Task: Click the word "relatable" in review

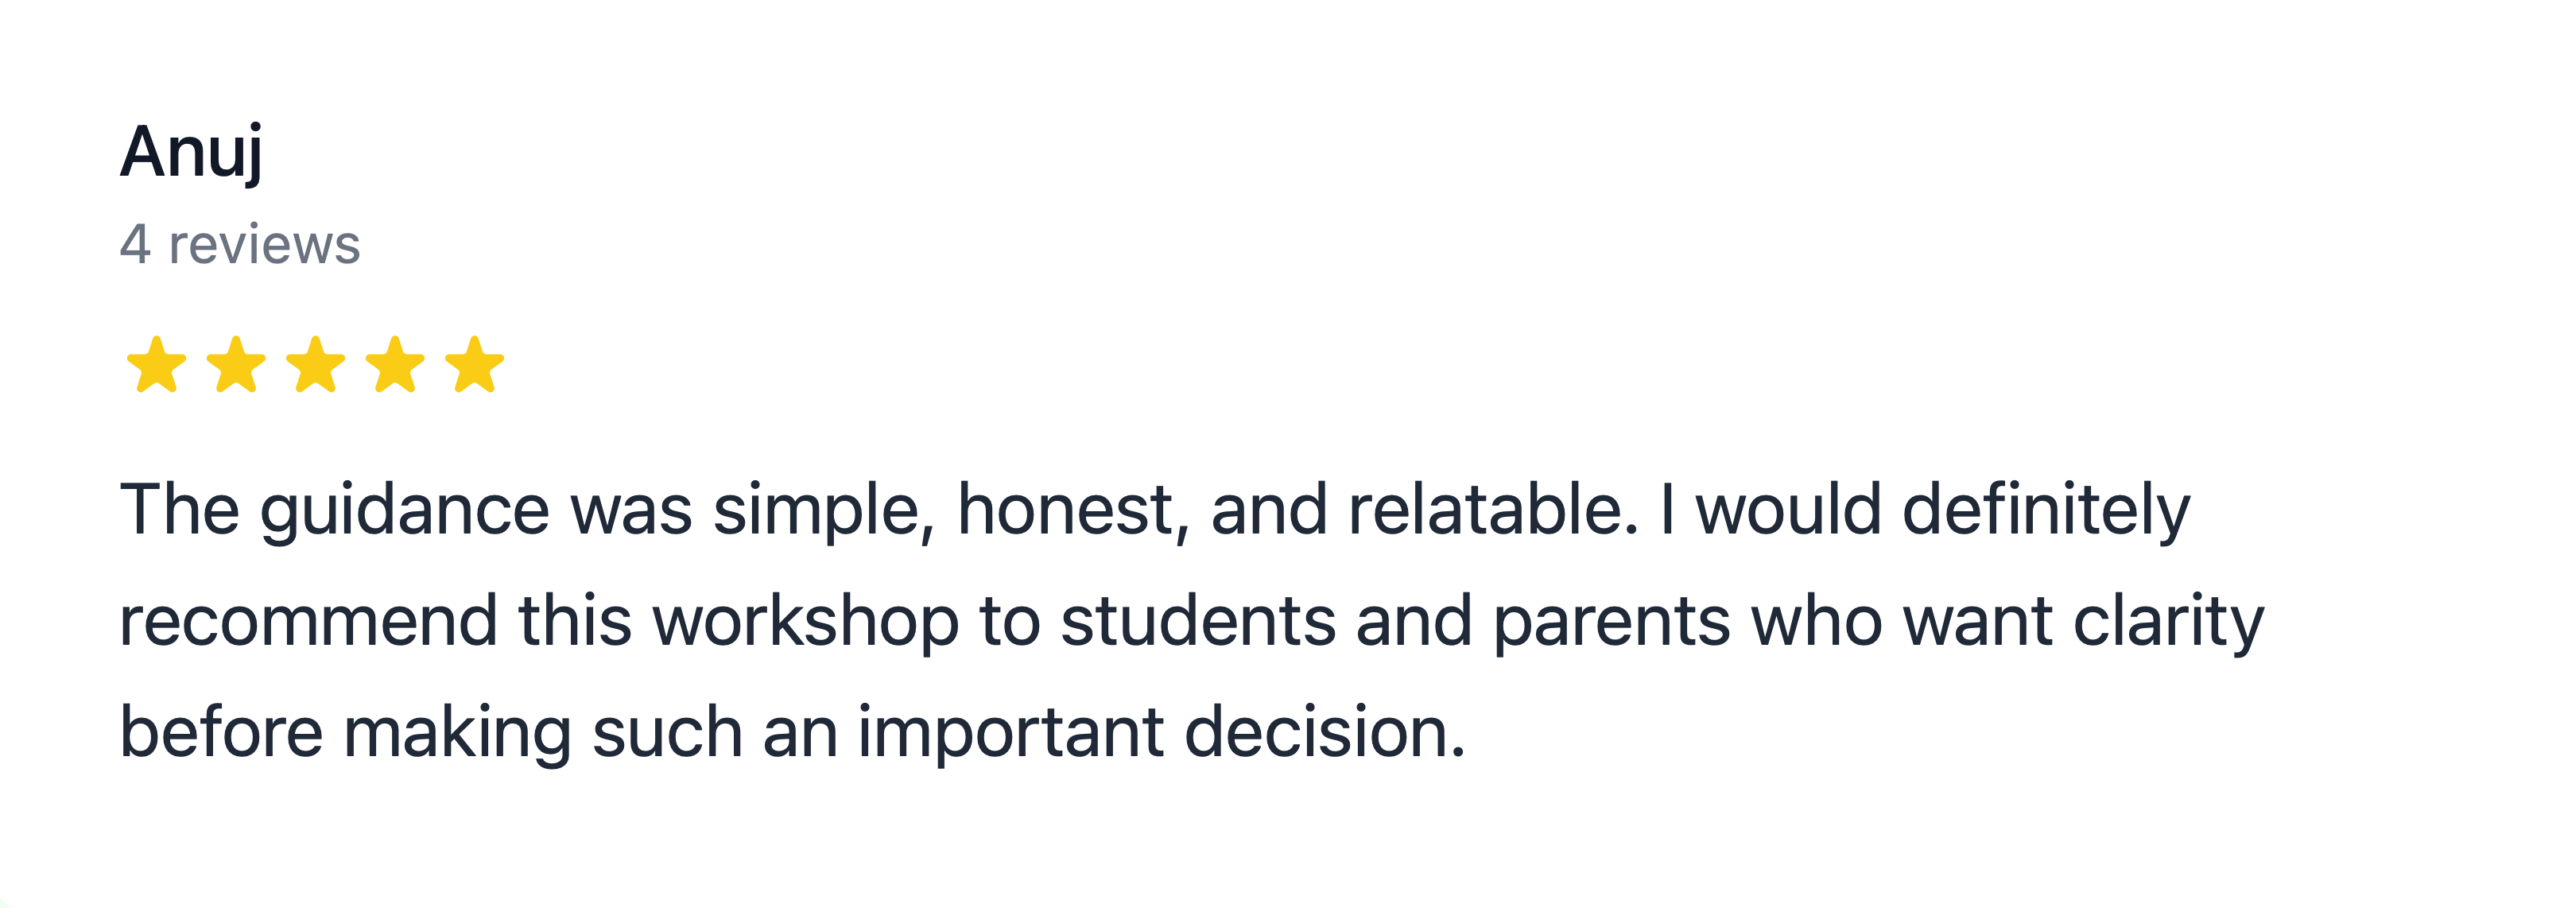Action: pyautogui.click(x=1492, y=512)
